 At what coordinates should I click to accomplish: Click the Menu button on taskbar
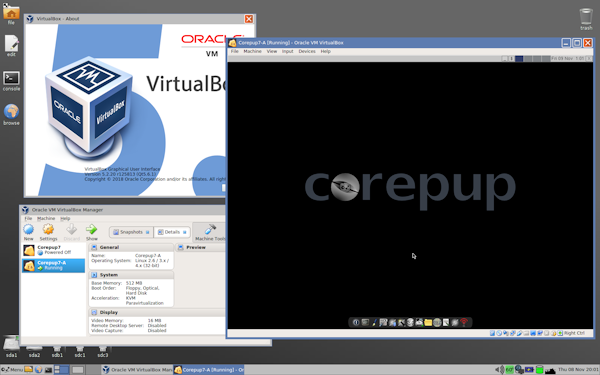tap(12, 370)
